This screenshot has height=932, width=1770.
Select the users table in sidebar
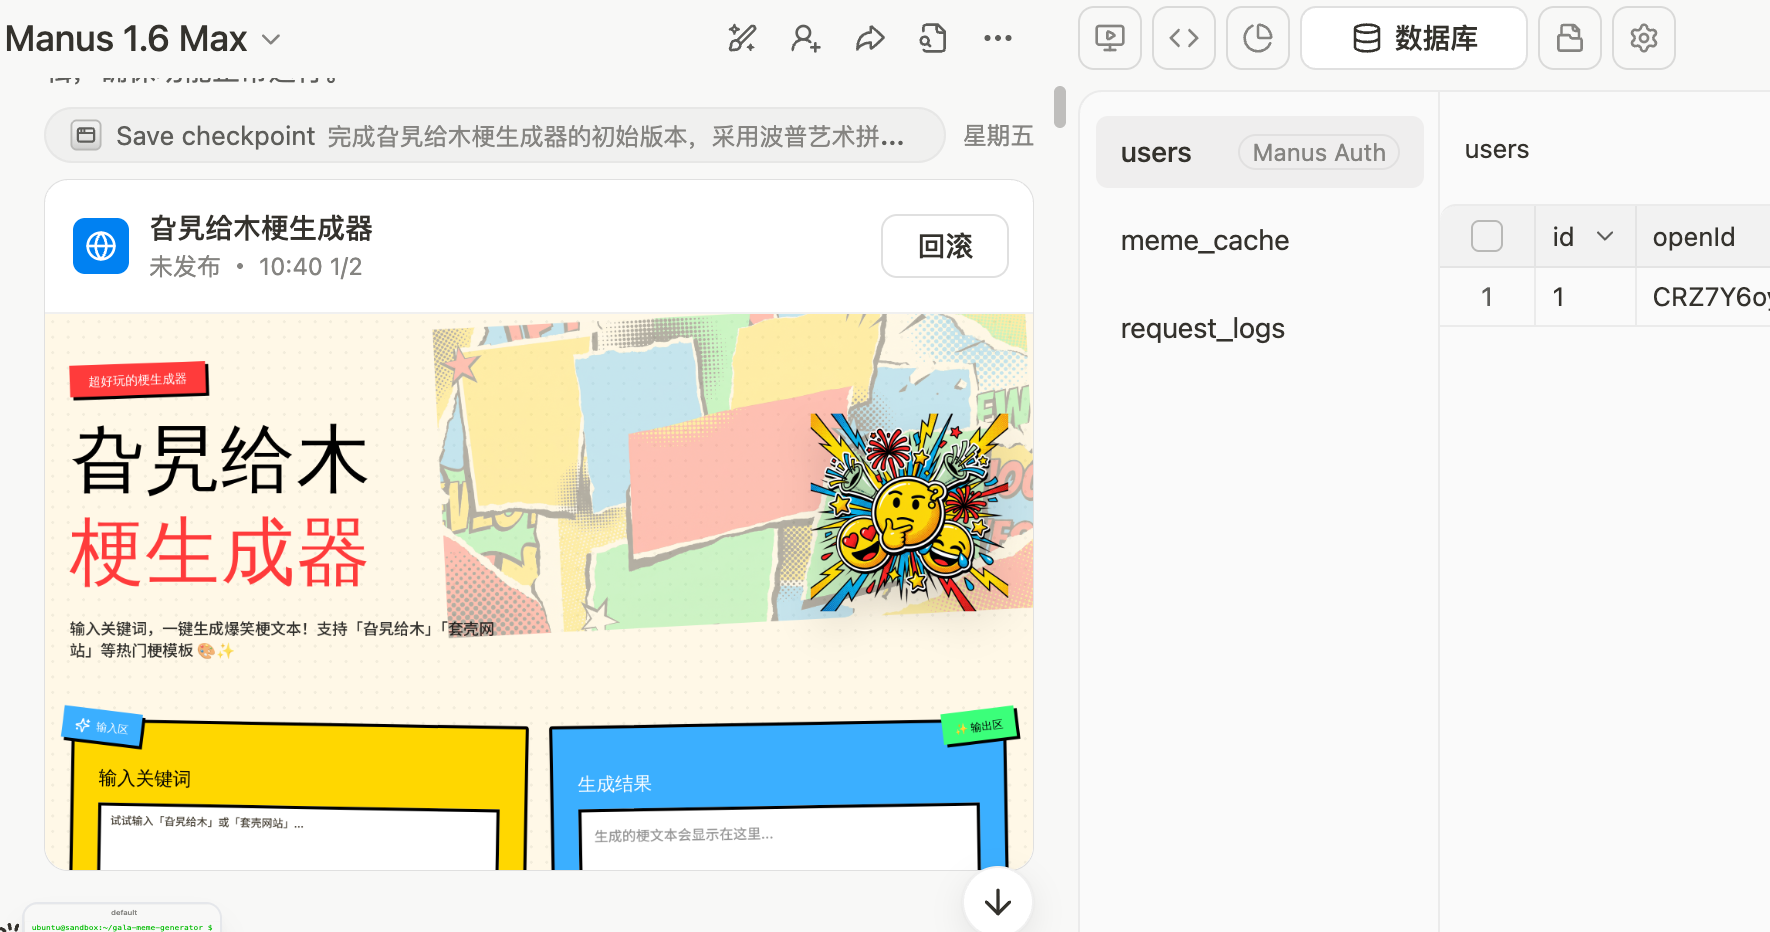1156,153
